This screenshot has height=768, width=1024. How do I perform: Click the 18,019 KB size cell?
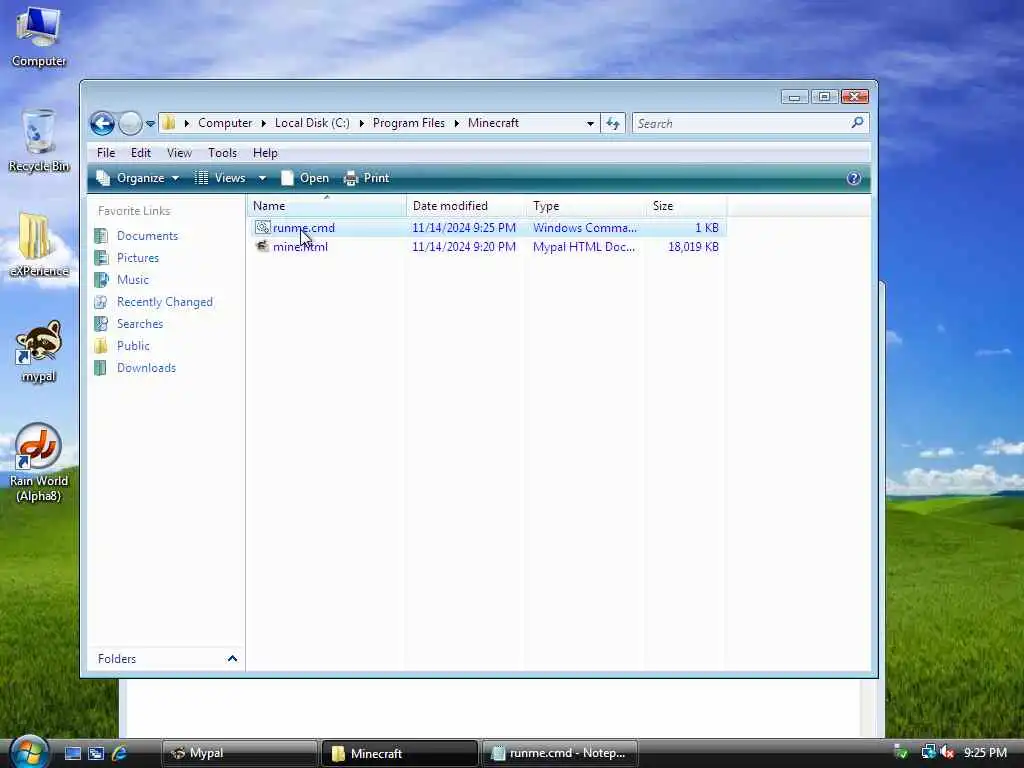[x=693, y=247]
